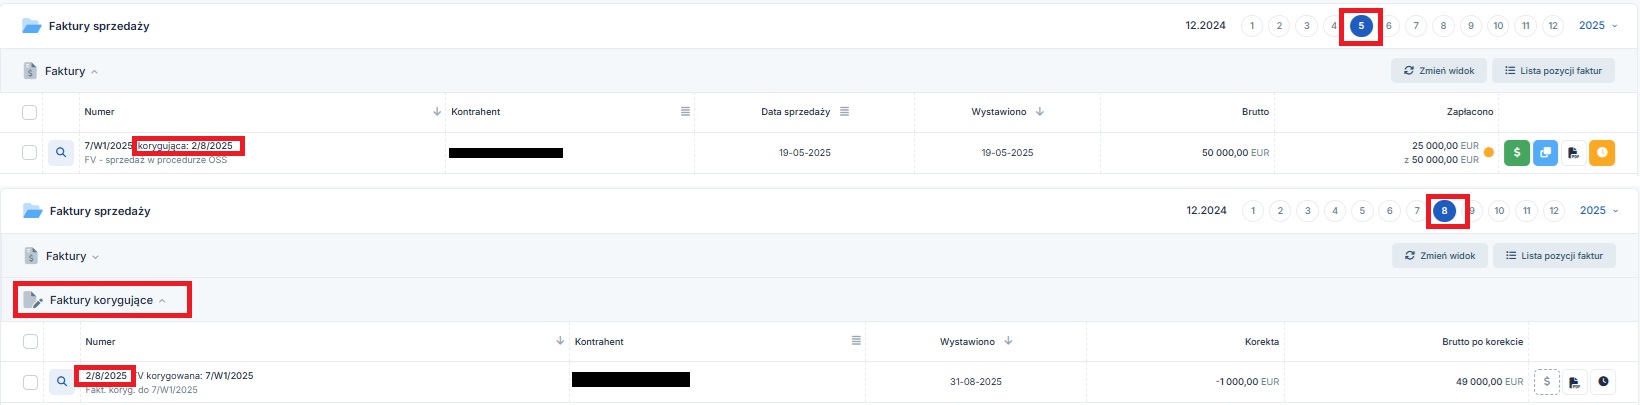Collapse the Faktury korygujące section
Image resolution: width=1640 pixels, height=405 pixels.
coord(101,300)
